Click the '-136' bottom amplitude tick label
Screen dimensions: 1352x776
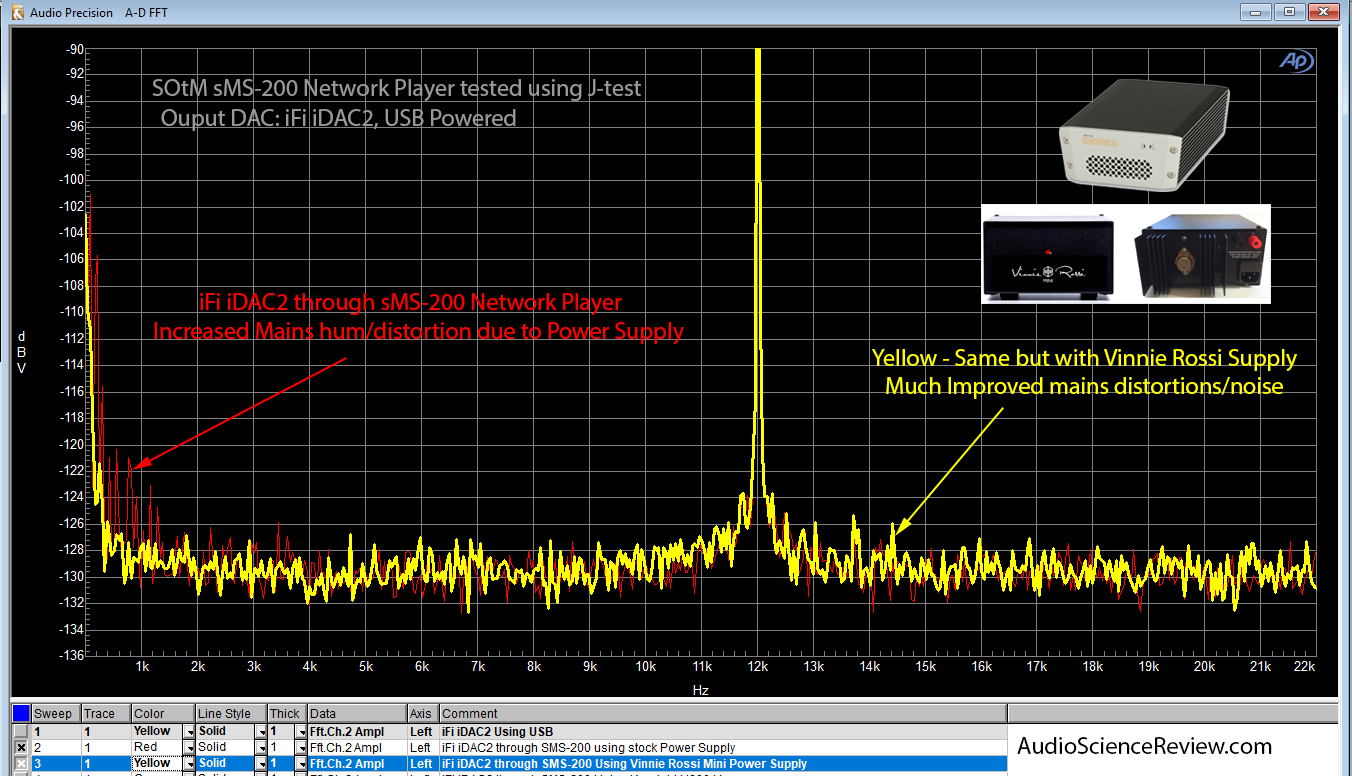click(x=70, y=655)
